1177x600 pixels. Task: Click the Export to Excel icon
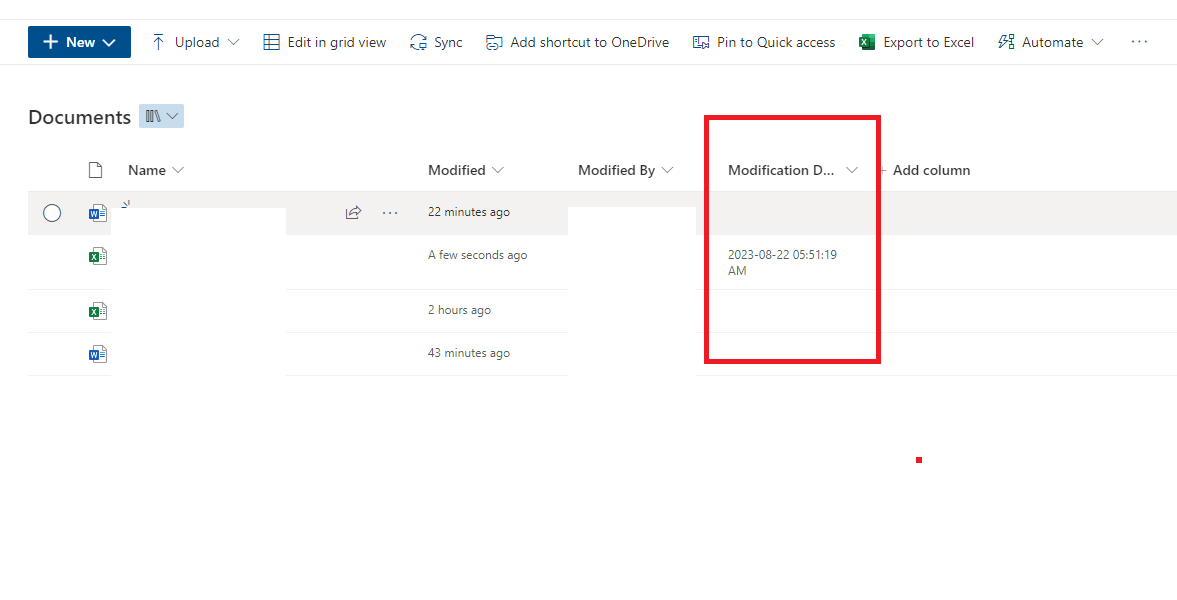coord(865,41)
